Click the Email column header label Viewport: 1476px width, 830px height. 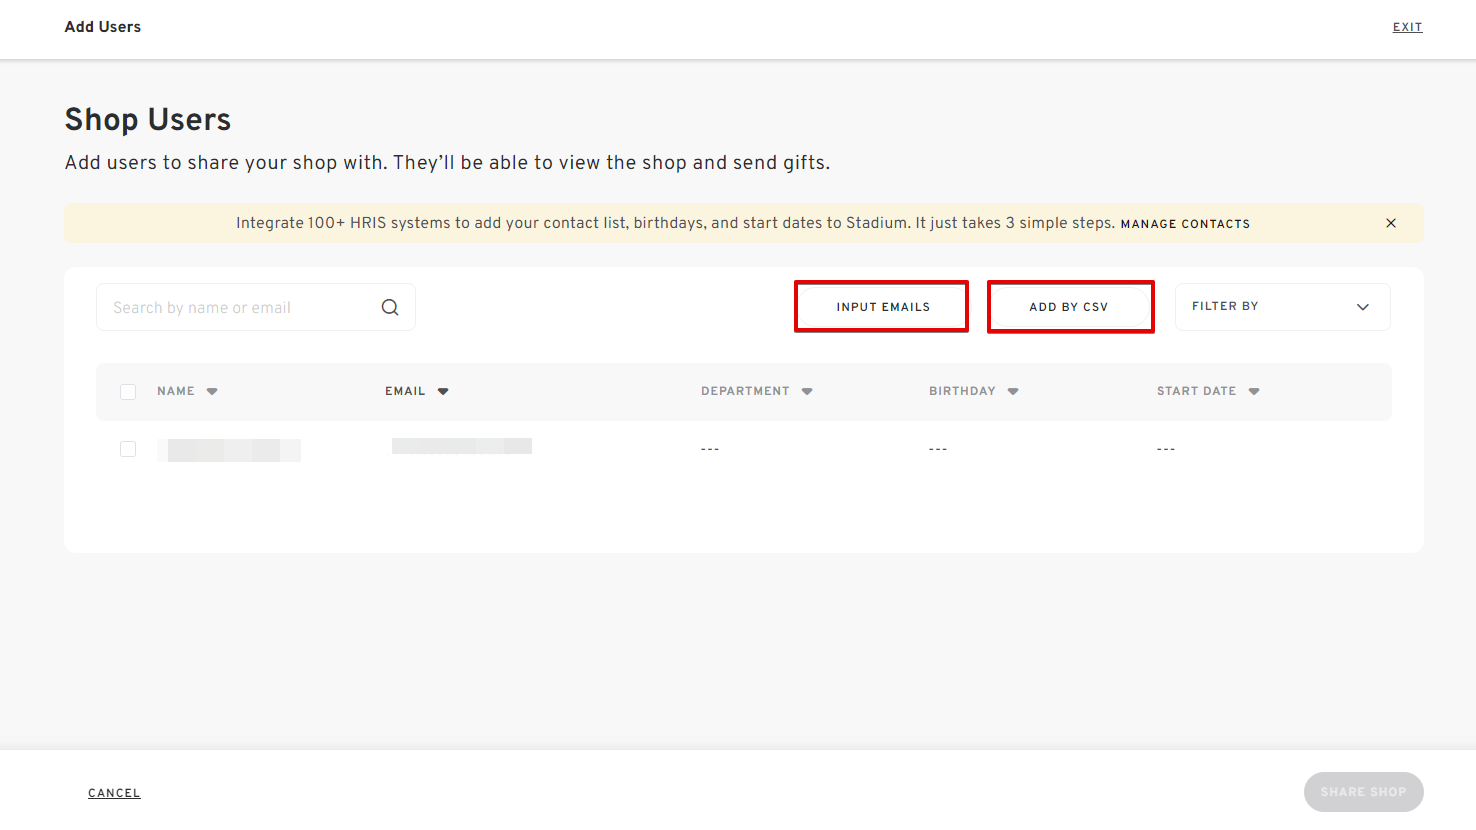(x=405, y=391)
